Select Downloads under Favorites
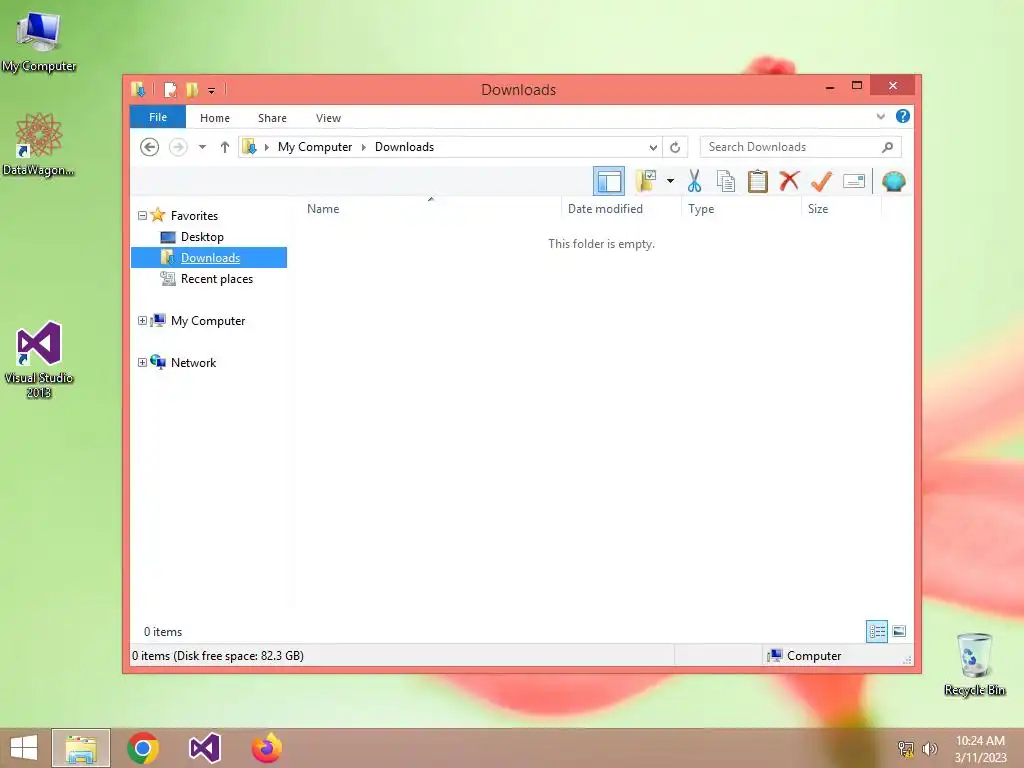Viewport: 1024px width, 768px height. pos(210,257)
